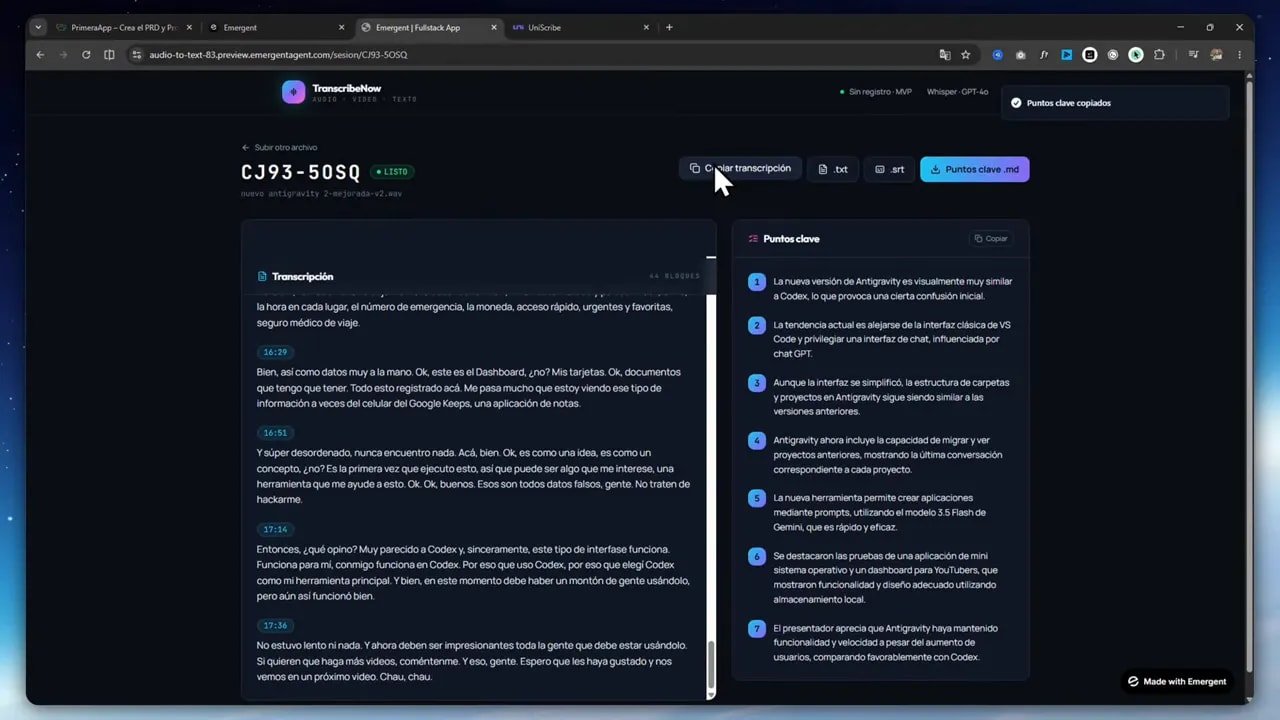1280x720 pixels.
Task: Open the tab search dropdown
Action: point(38,28)
